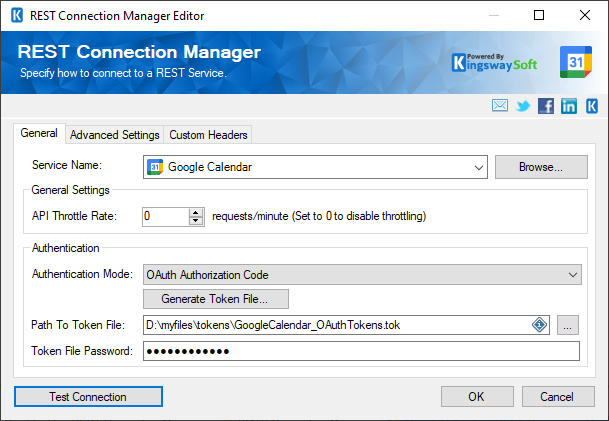
Task: Open the Custom Headers tab
Action: pos(208,135)
